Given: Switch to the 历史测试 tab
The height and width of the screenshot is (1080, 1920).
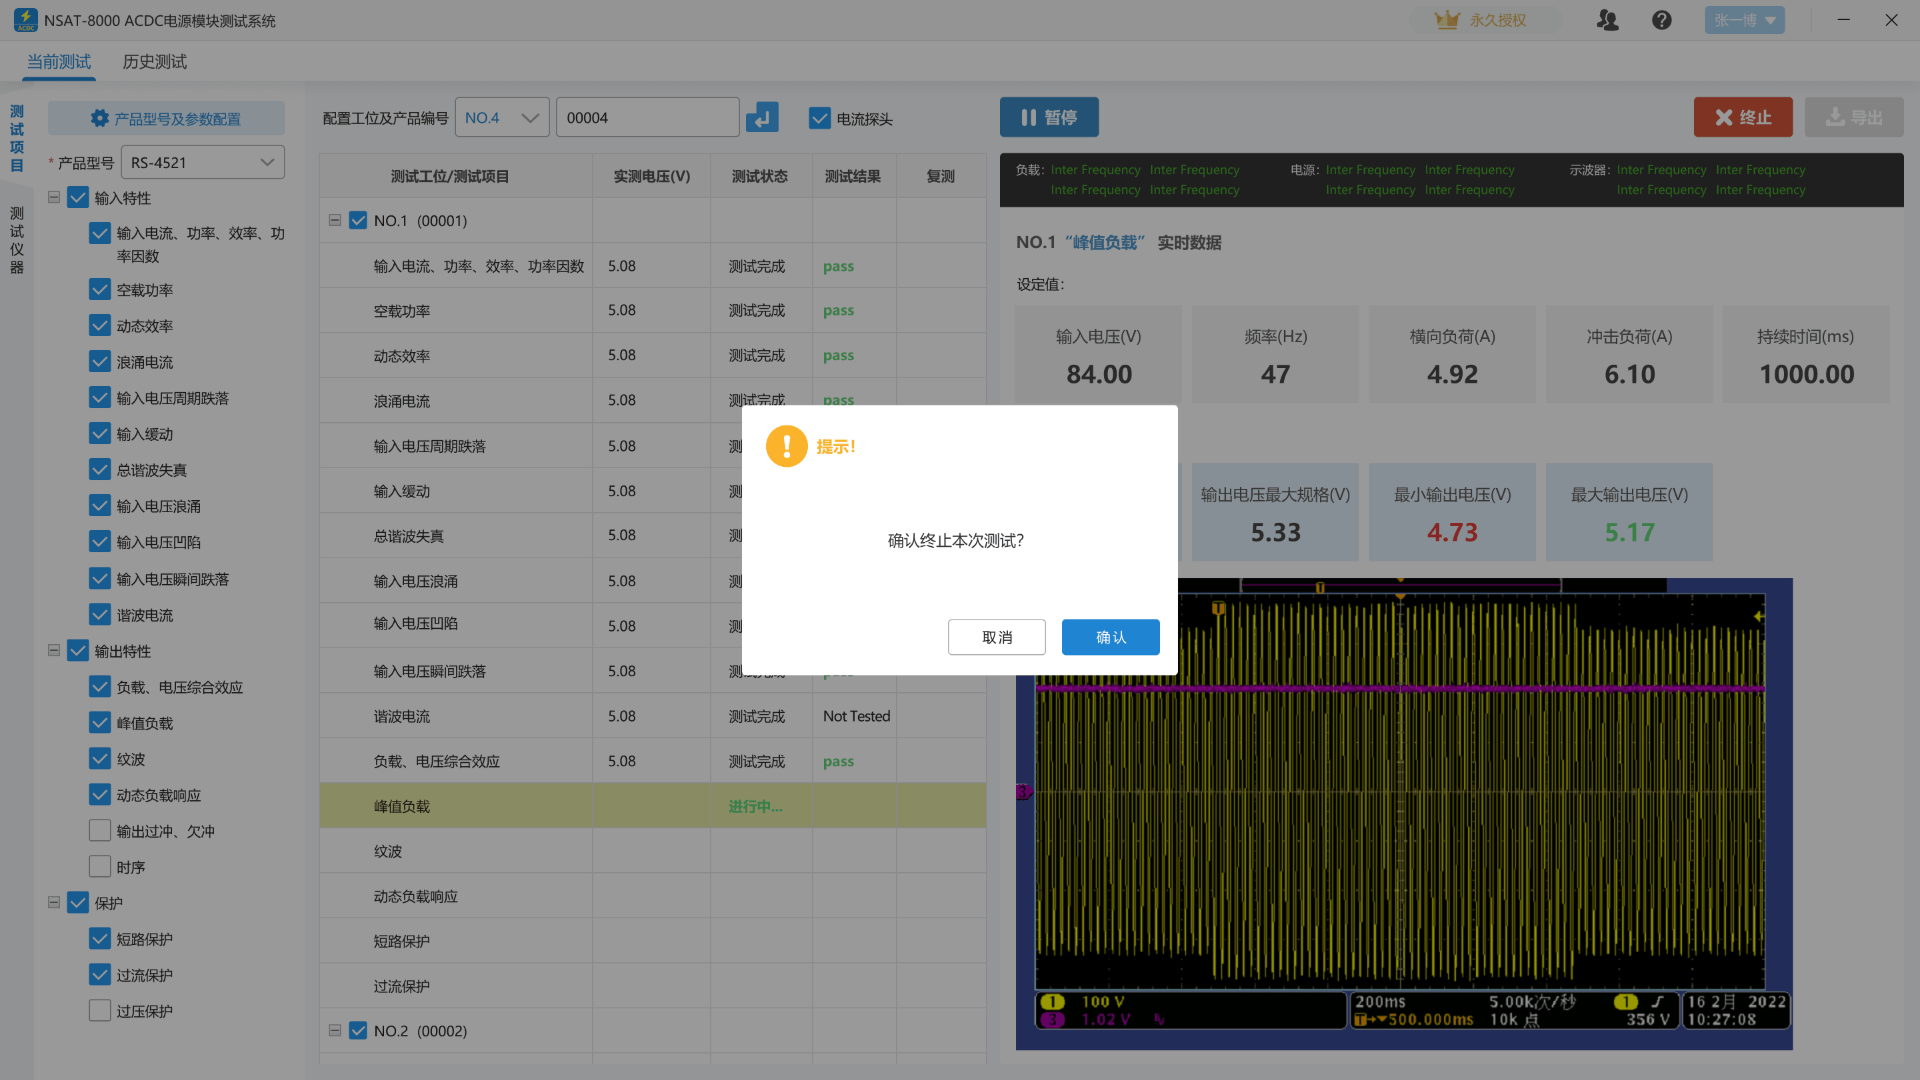Looking at the screenshot, I should click(x=154, y=62).
